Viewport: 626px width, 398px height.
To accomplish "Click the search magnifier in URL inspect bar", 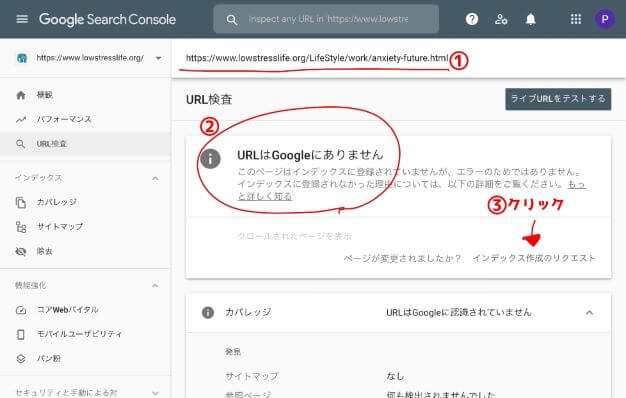I will [232, 19].
